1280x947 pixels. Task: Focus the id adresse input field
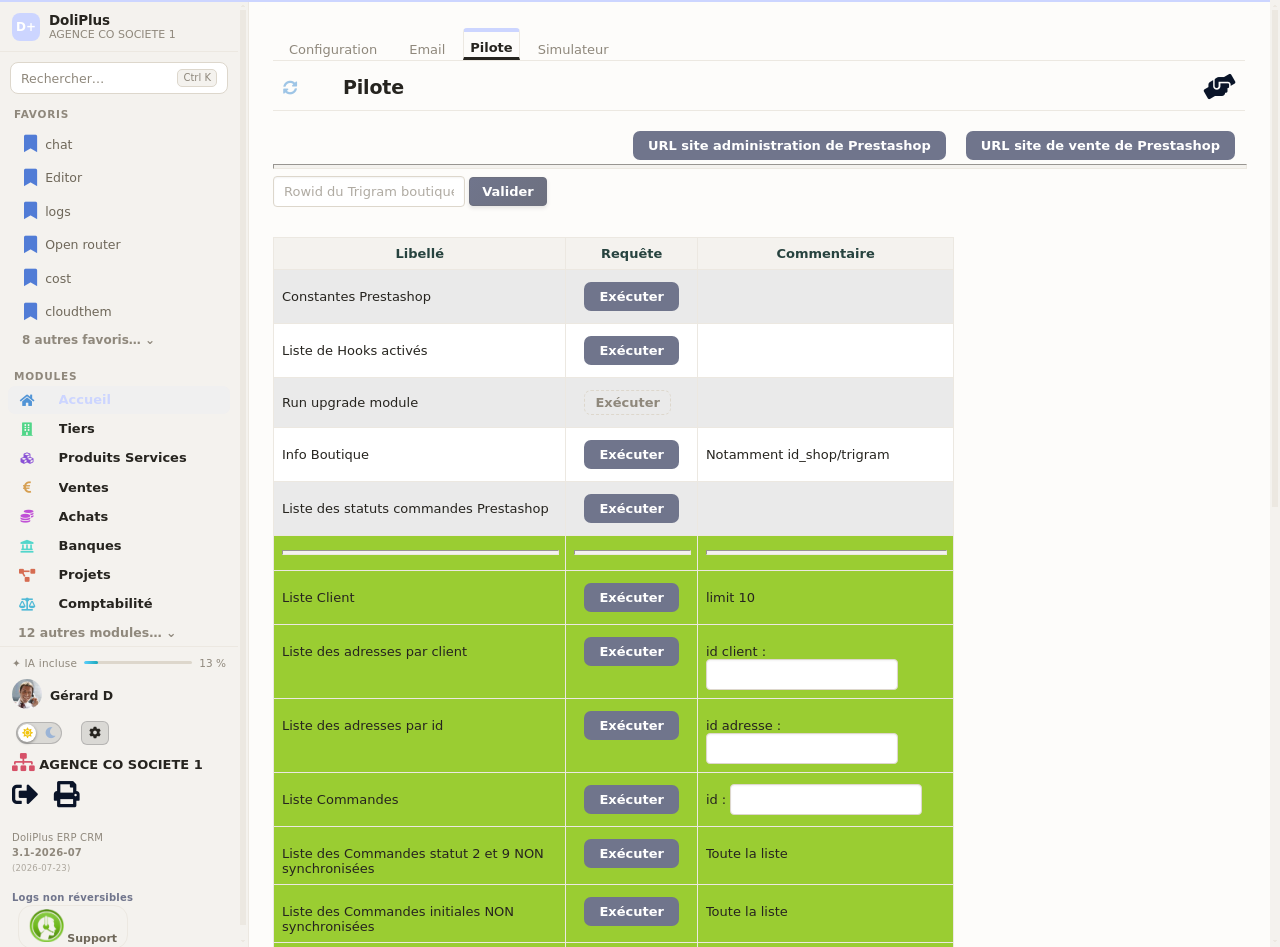click(x=802, y=749)
